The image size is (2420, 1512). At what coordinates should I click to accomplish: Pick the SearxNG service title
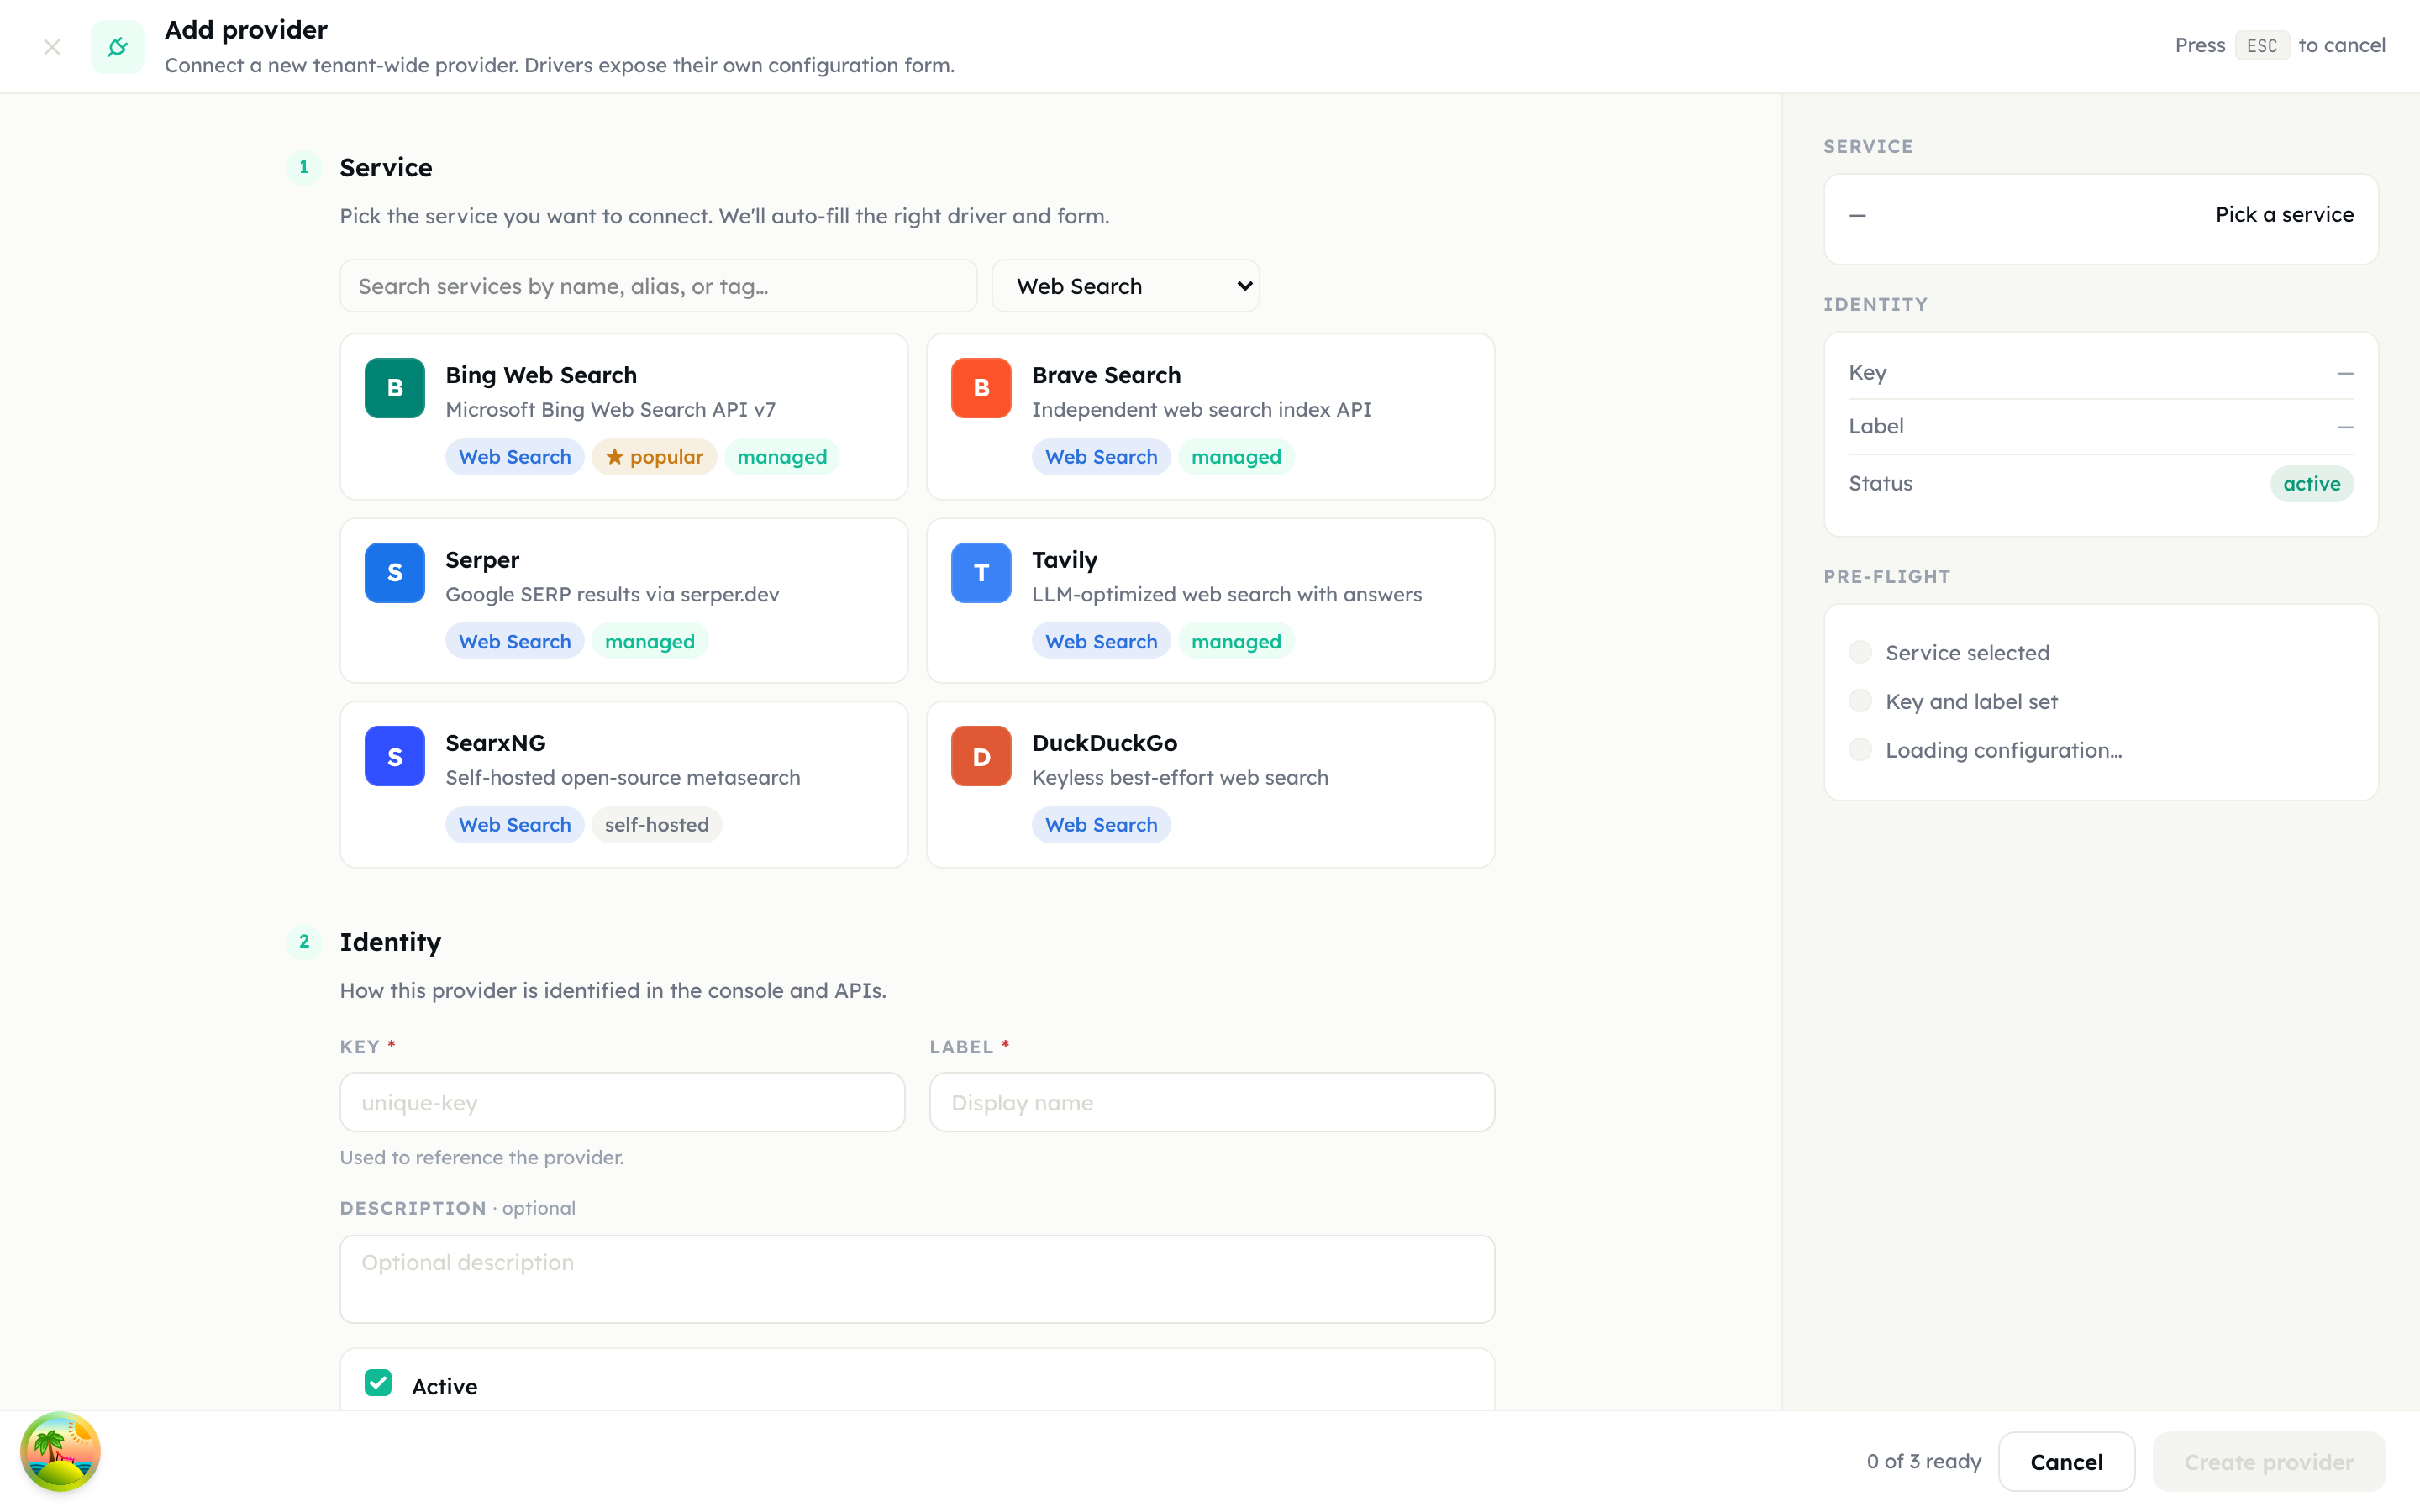[x=495, y=743]
